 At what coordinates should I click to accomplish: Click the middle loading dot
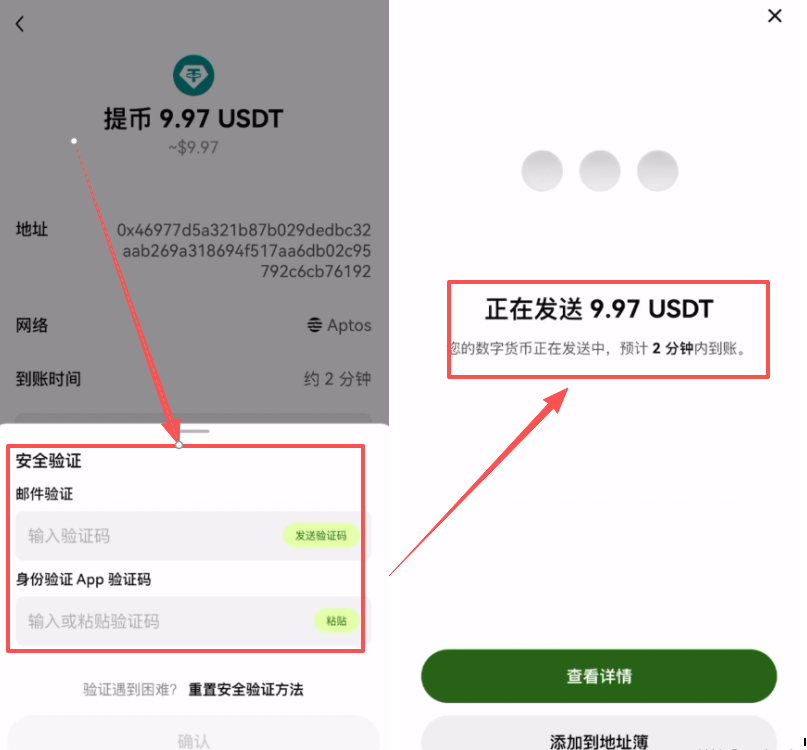(x=600, y=171)
